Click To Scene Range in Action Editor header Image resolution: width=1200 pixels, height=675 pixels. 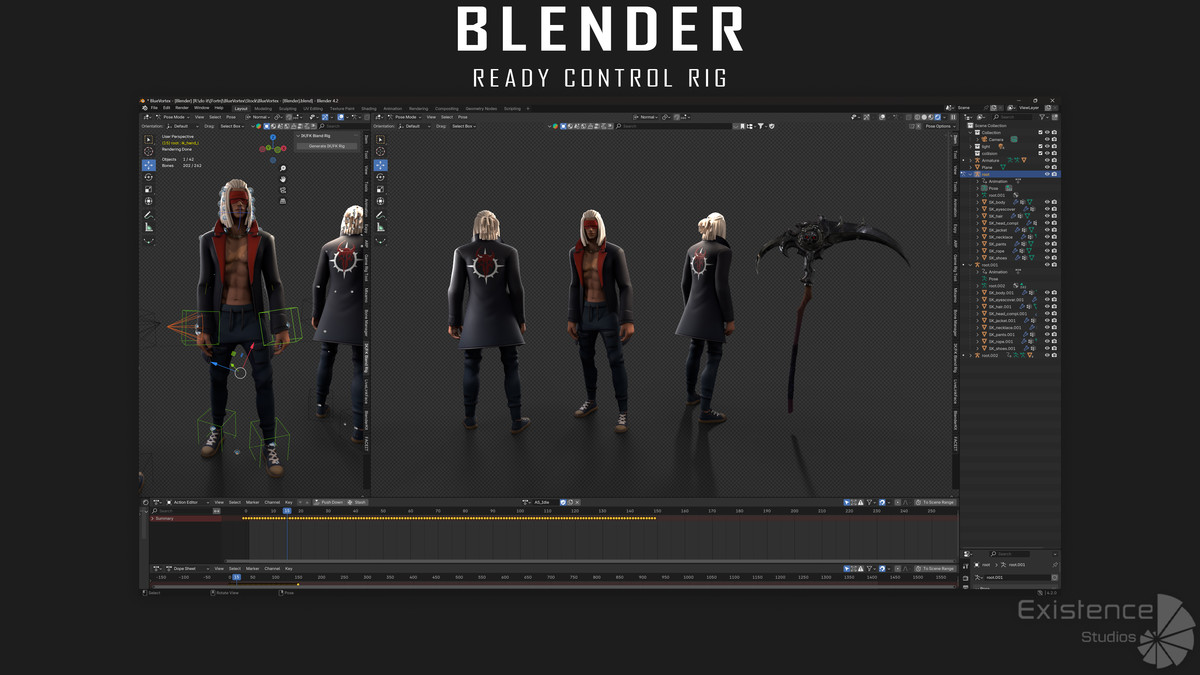click(935, 502)
